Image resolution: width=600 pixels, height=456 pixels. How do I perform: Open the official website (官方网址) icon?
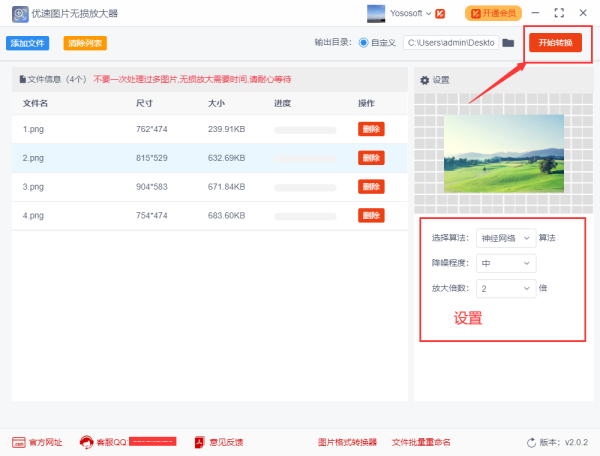(x=19, y=442)
